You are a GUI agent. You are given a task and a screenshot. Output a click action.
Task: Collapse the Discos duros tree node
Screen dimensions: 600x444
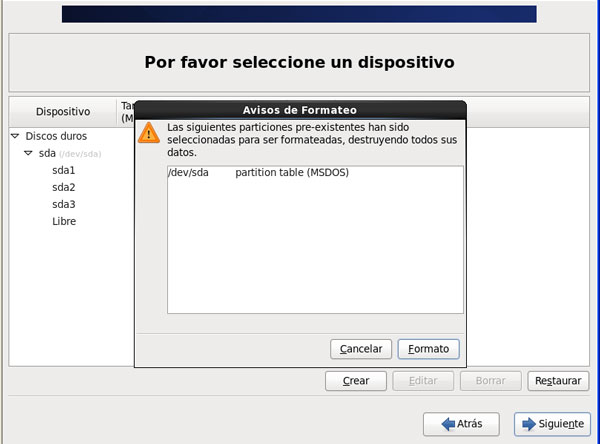click(15, 136)
